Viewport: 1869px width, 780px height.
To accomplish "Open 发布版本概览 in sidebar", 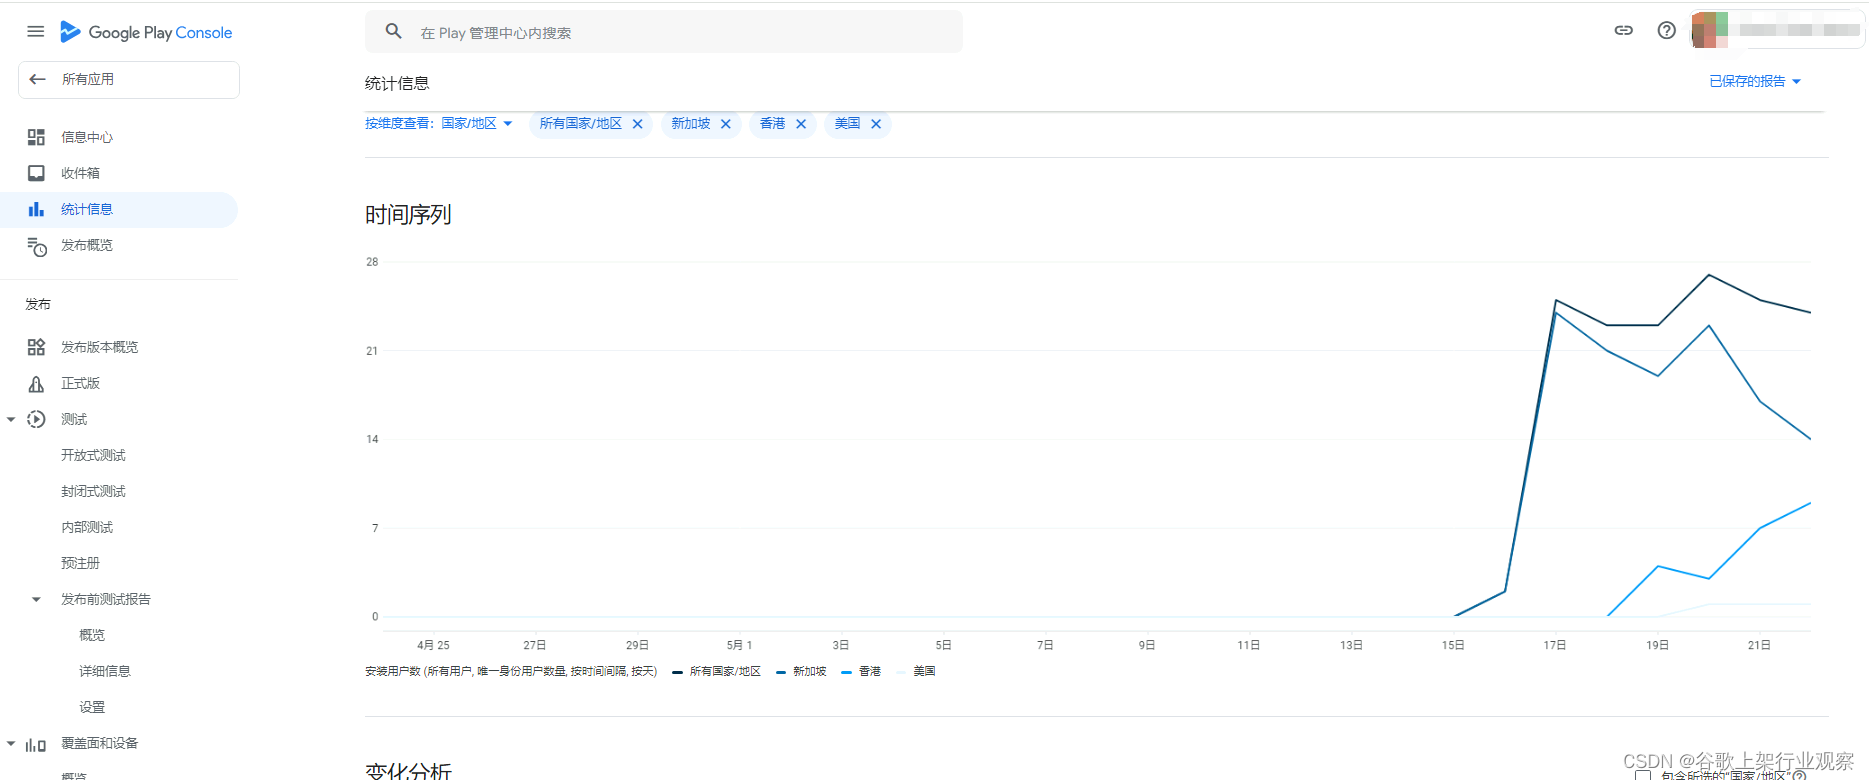I will 100,347.
